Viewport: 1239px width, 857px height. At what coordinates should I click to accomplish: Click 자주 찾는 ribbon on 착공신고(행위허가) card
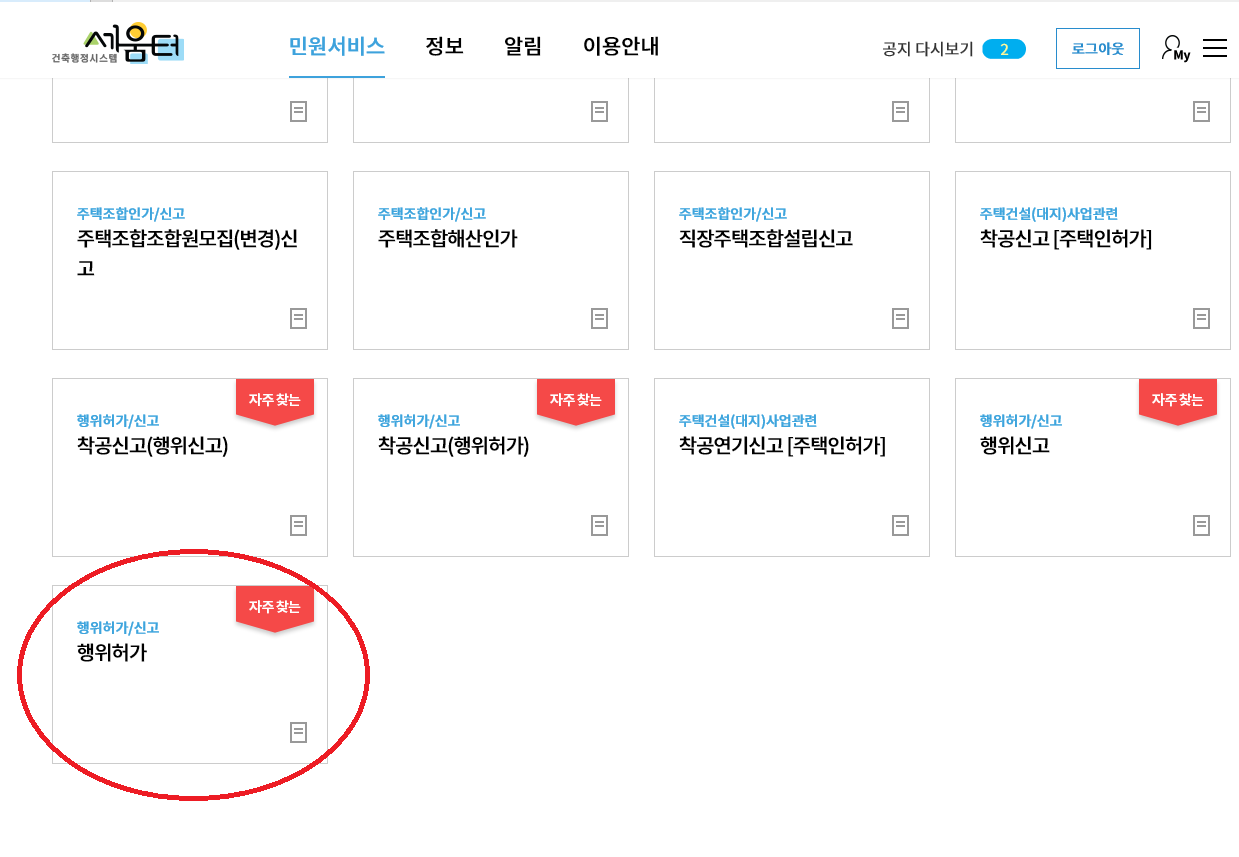[x=576, y=401]
